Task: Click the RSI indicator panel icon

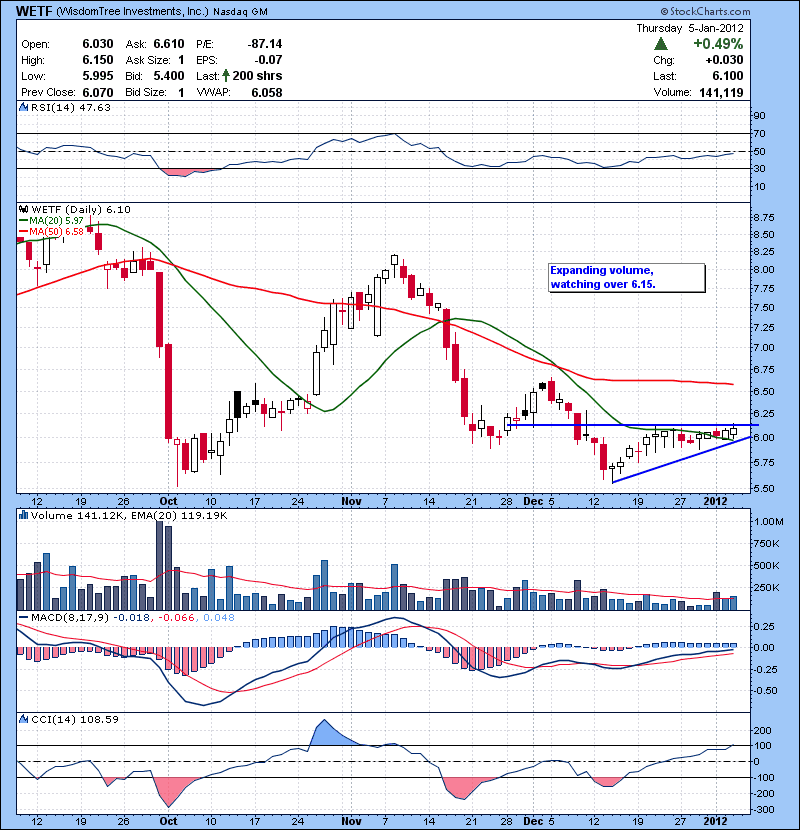Action: (x=23, y=107)
